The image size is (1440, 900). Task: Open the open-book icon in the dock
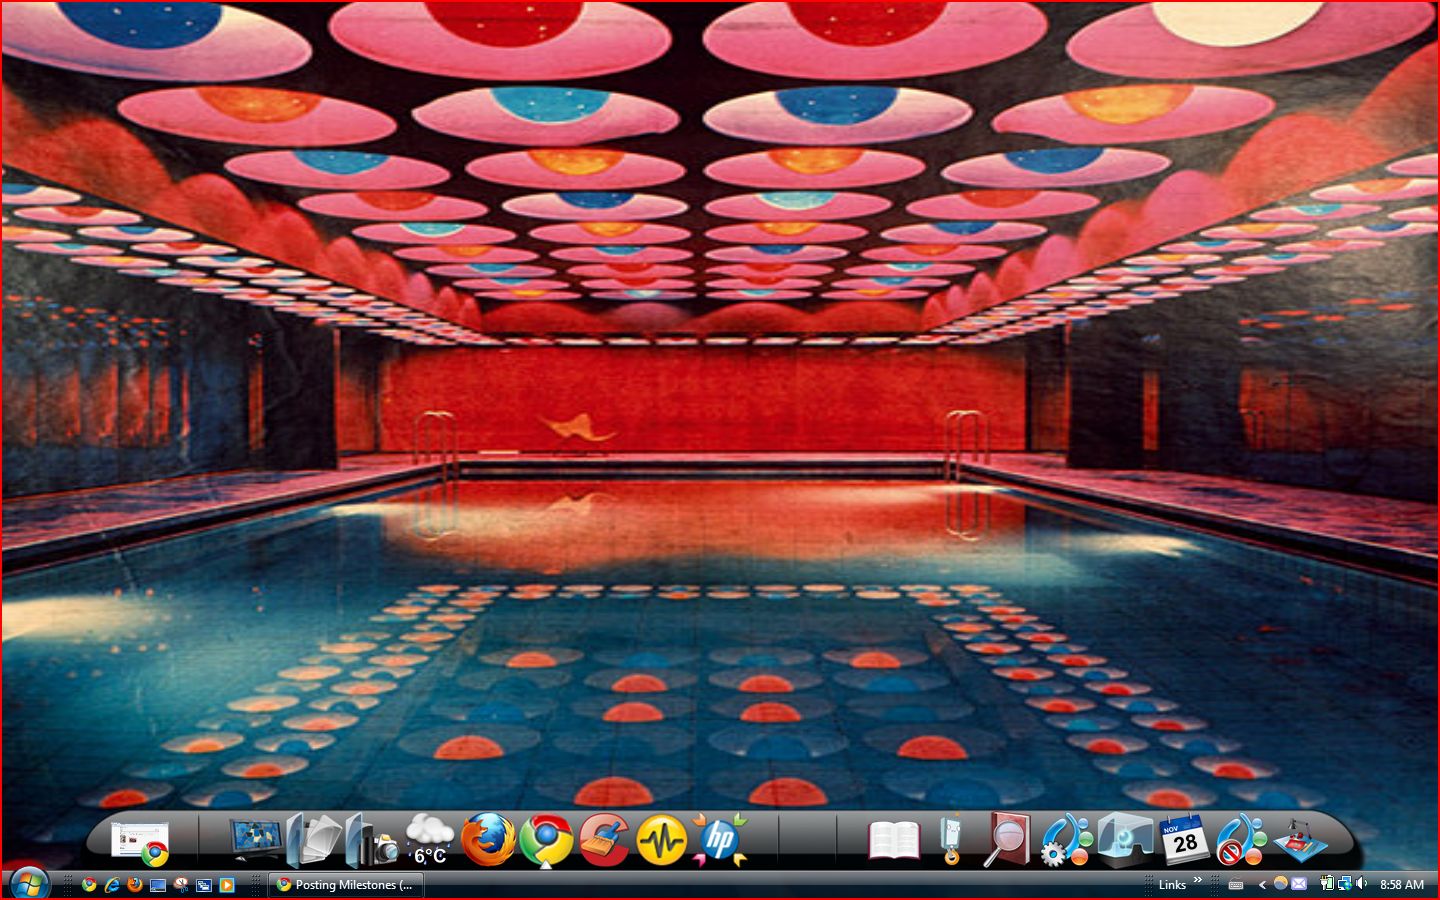[x=894, y=841]
